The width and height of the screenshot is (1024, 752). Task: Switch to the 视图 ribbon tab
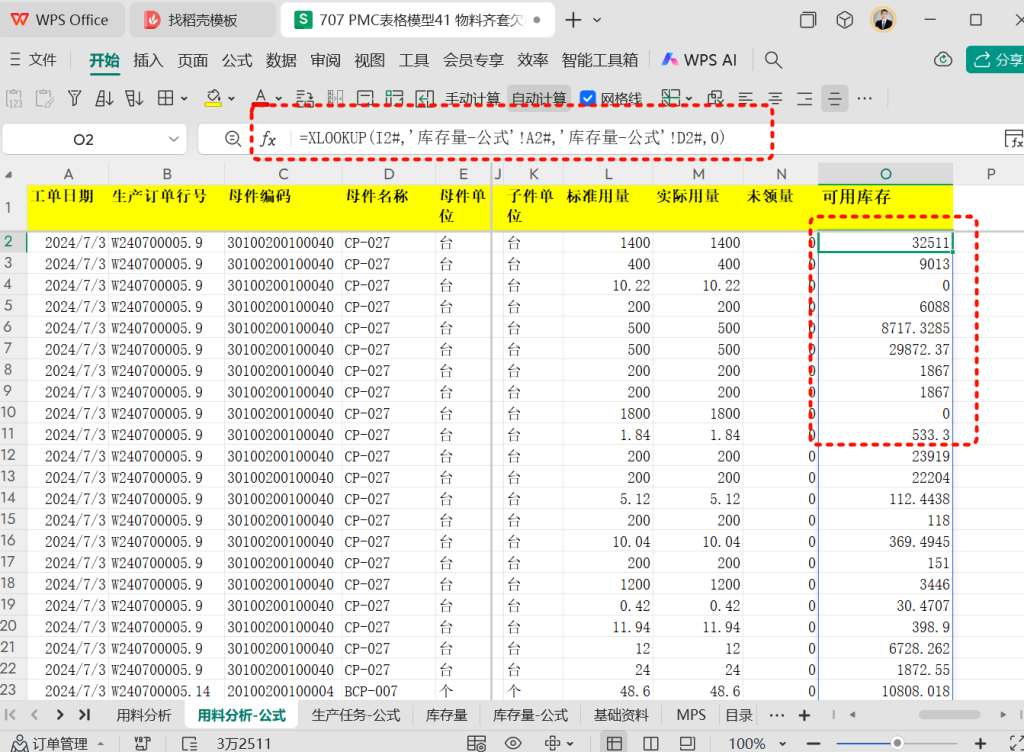point(369,60)
